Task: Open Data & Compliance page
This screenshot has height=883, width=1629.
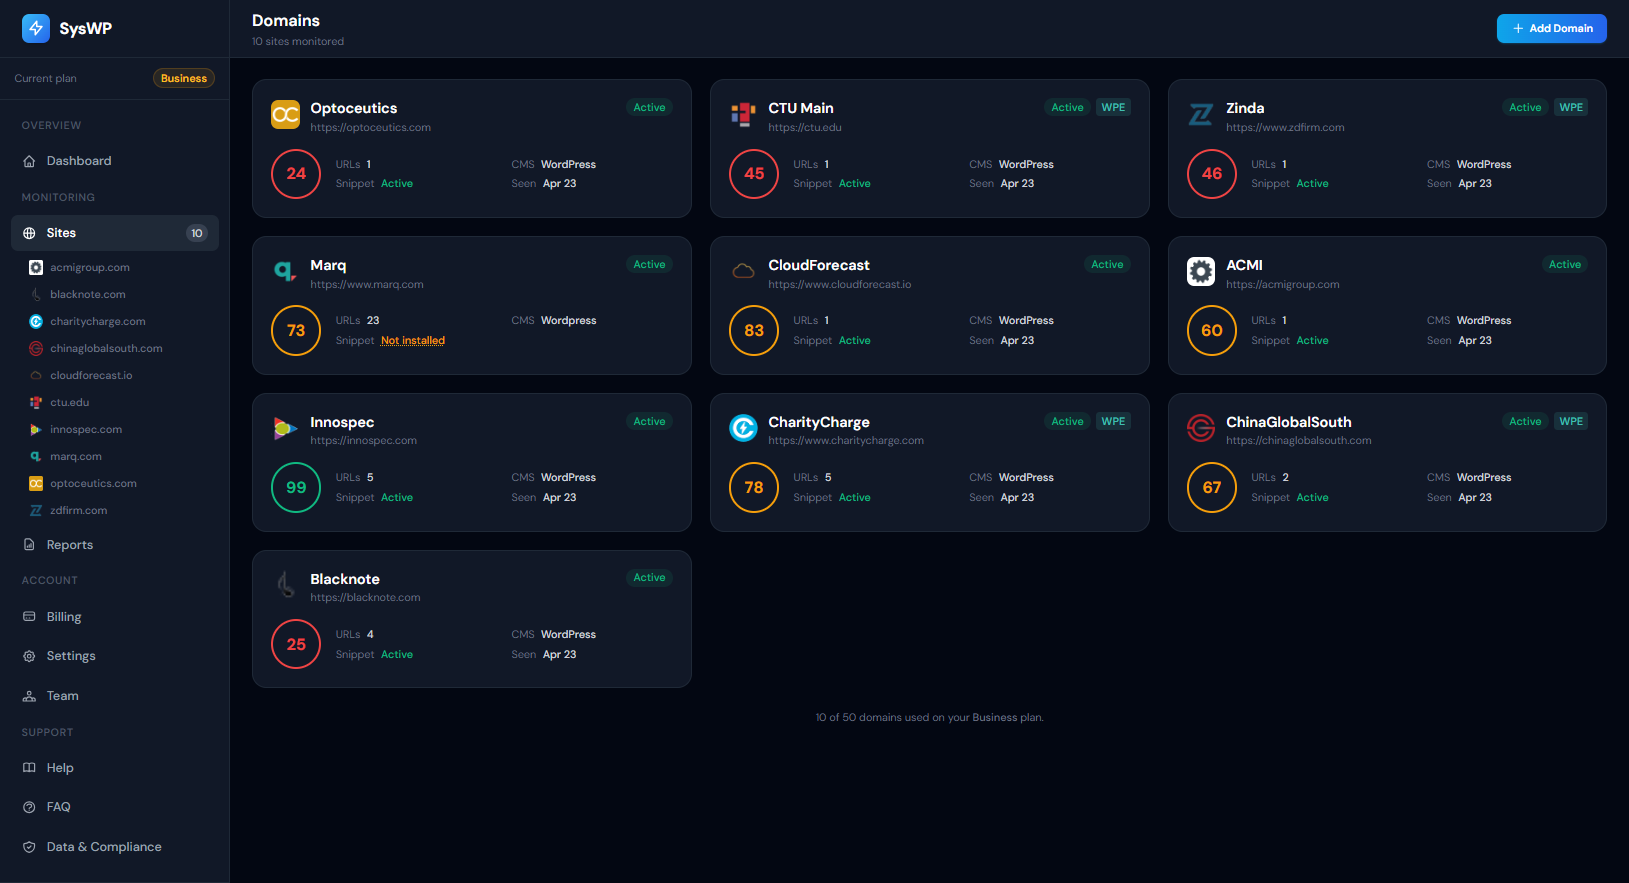Action: [x=115, y=847]
